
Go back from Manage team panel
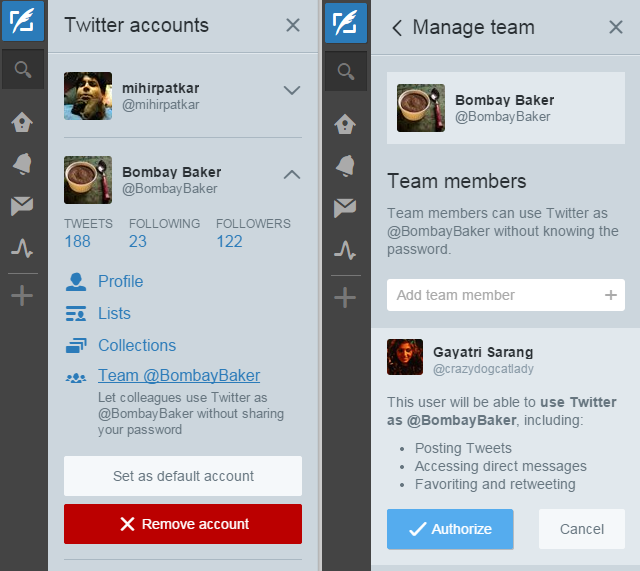click(x=397, y=27)
